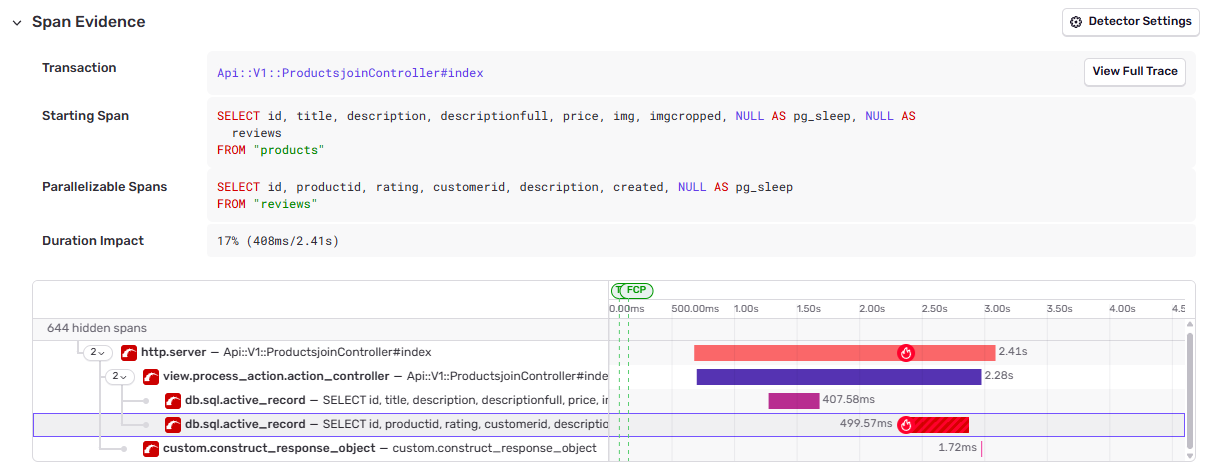1210x471 pixels.
Task: Click the 'Parallelizable Spans' field label
Action: (x=105, y=187)
